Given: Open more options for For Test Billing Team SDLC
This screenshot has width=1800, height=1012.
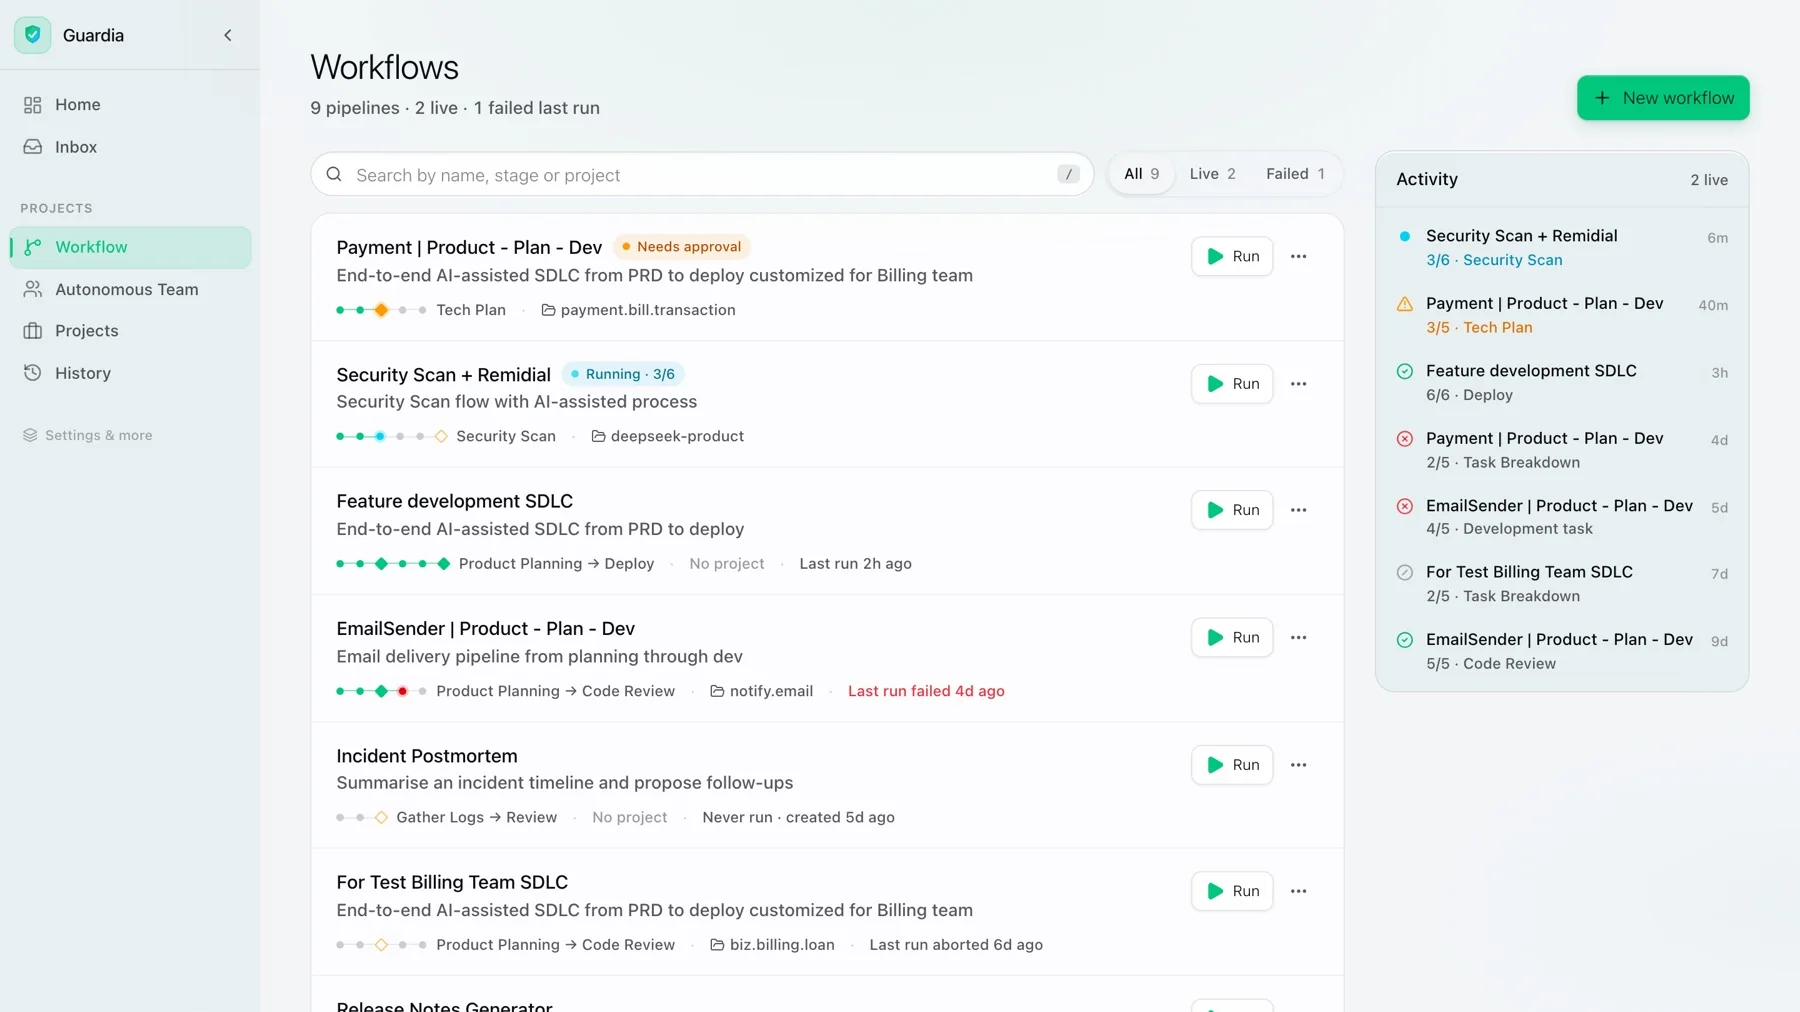Looking at the screenshot, I should coord(1298,891).
